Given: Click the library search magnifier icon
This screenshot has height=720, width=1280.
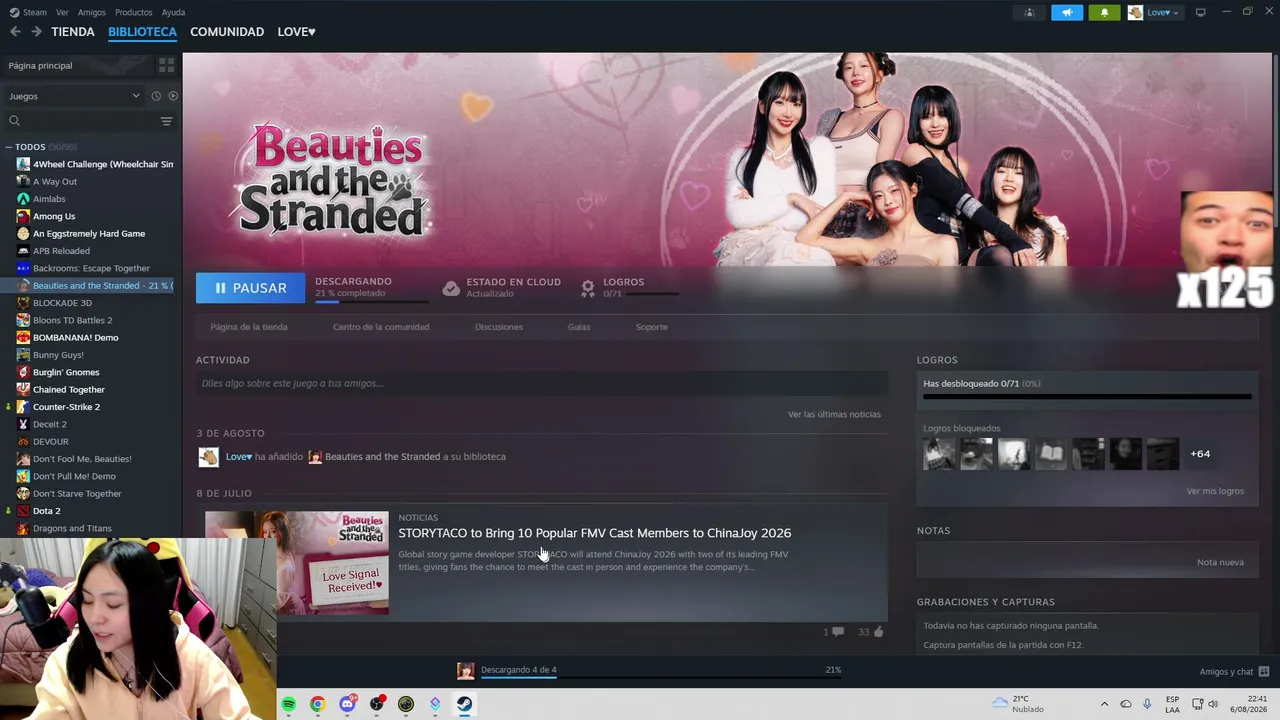Looking at the screenshot, I should pos(14,121).
